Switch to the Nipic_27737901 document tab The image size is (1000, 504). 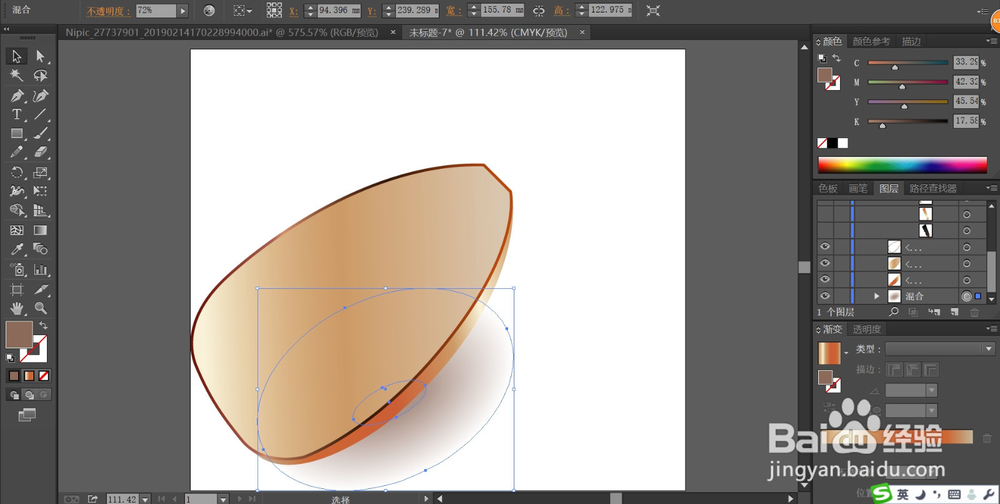221,32
